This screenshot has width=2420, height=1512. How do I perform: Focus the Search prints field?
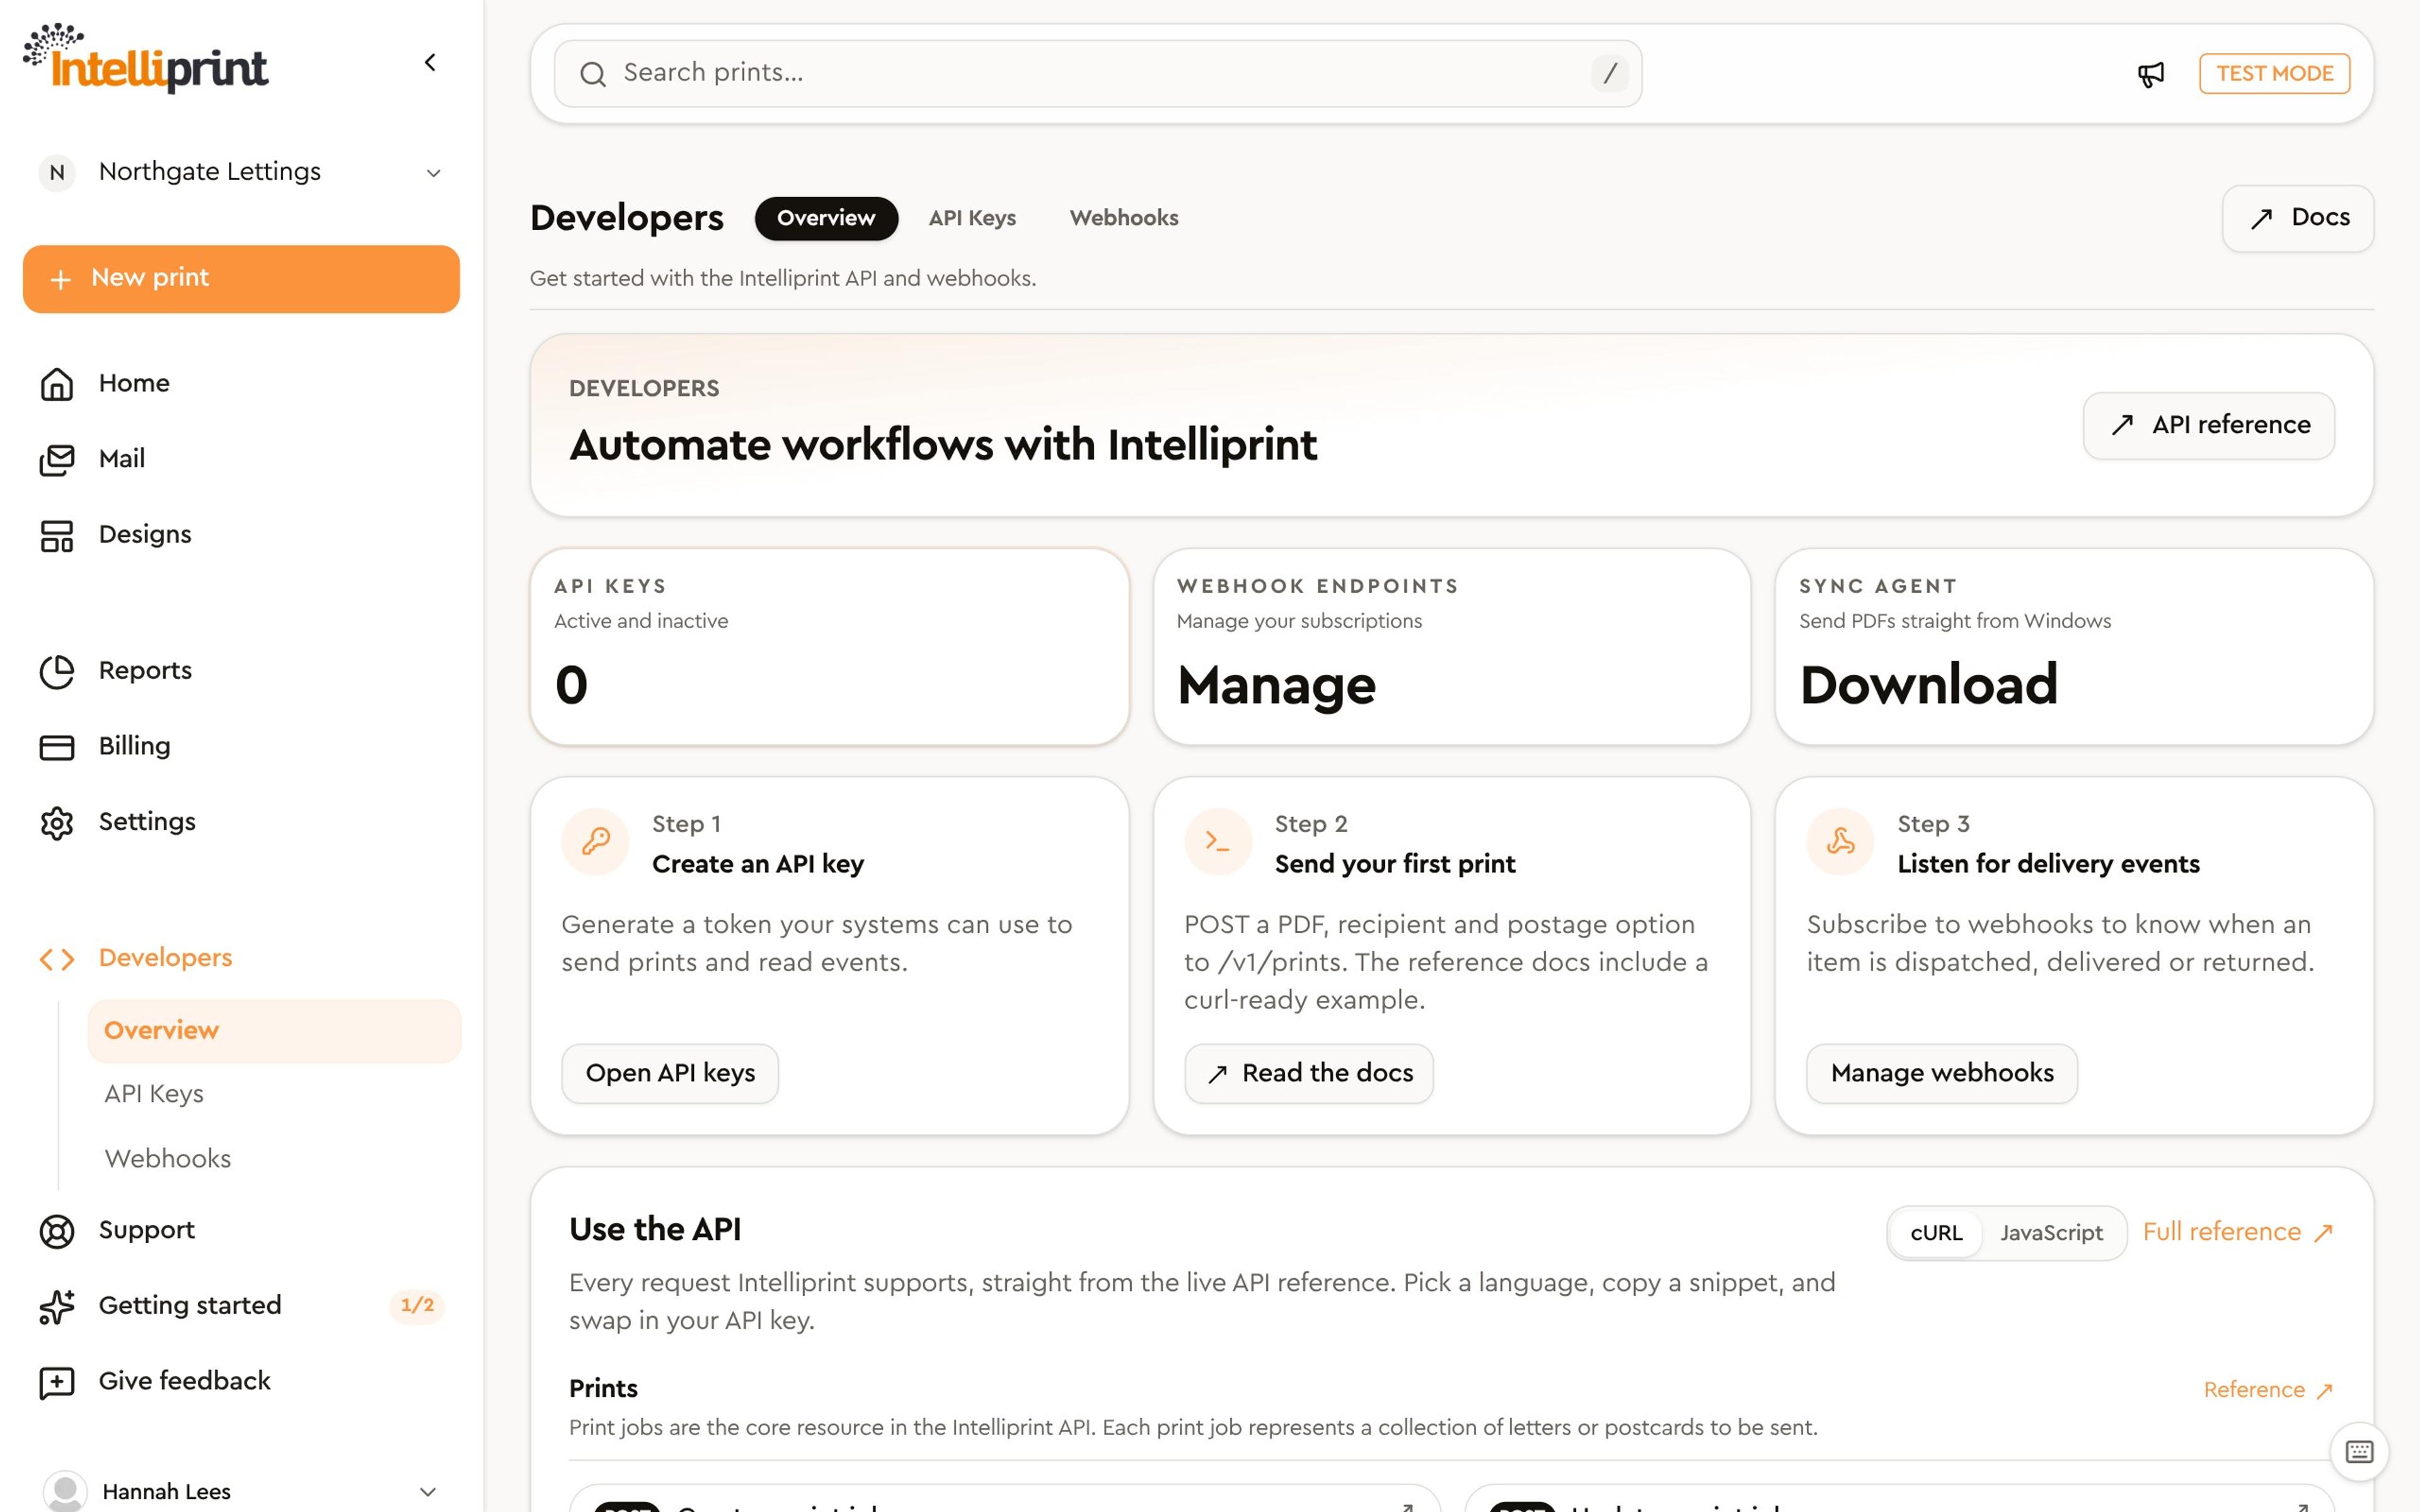(x=1098, y=74)
